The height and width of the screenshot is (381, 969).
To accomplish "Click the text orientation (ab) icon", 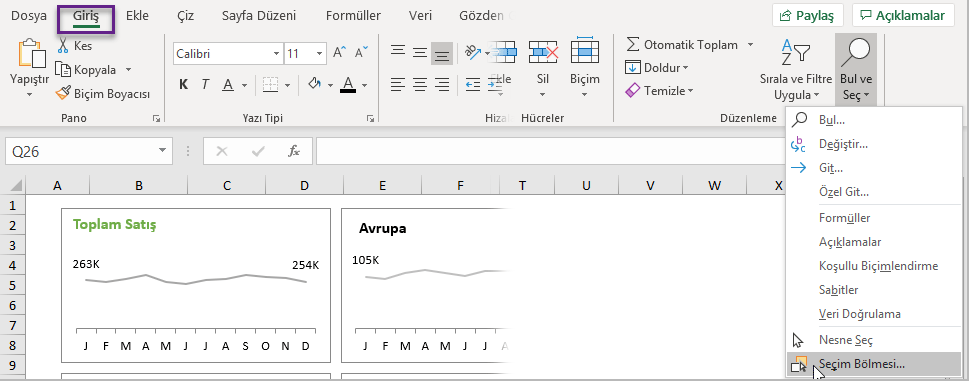I will [x=473, y=53].
